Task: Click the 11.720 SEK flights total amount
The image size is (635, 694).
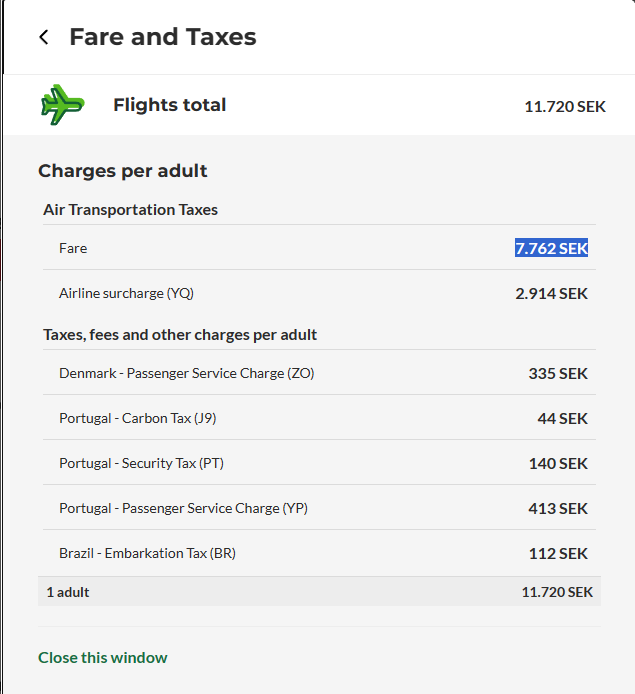Action: pyautogui.click(x=564, y=106)
